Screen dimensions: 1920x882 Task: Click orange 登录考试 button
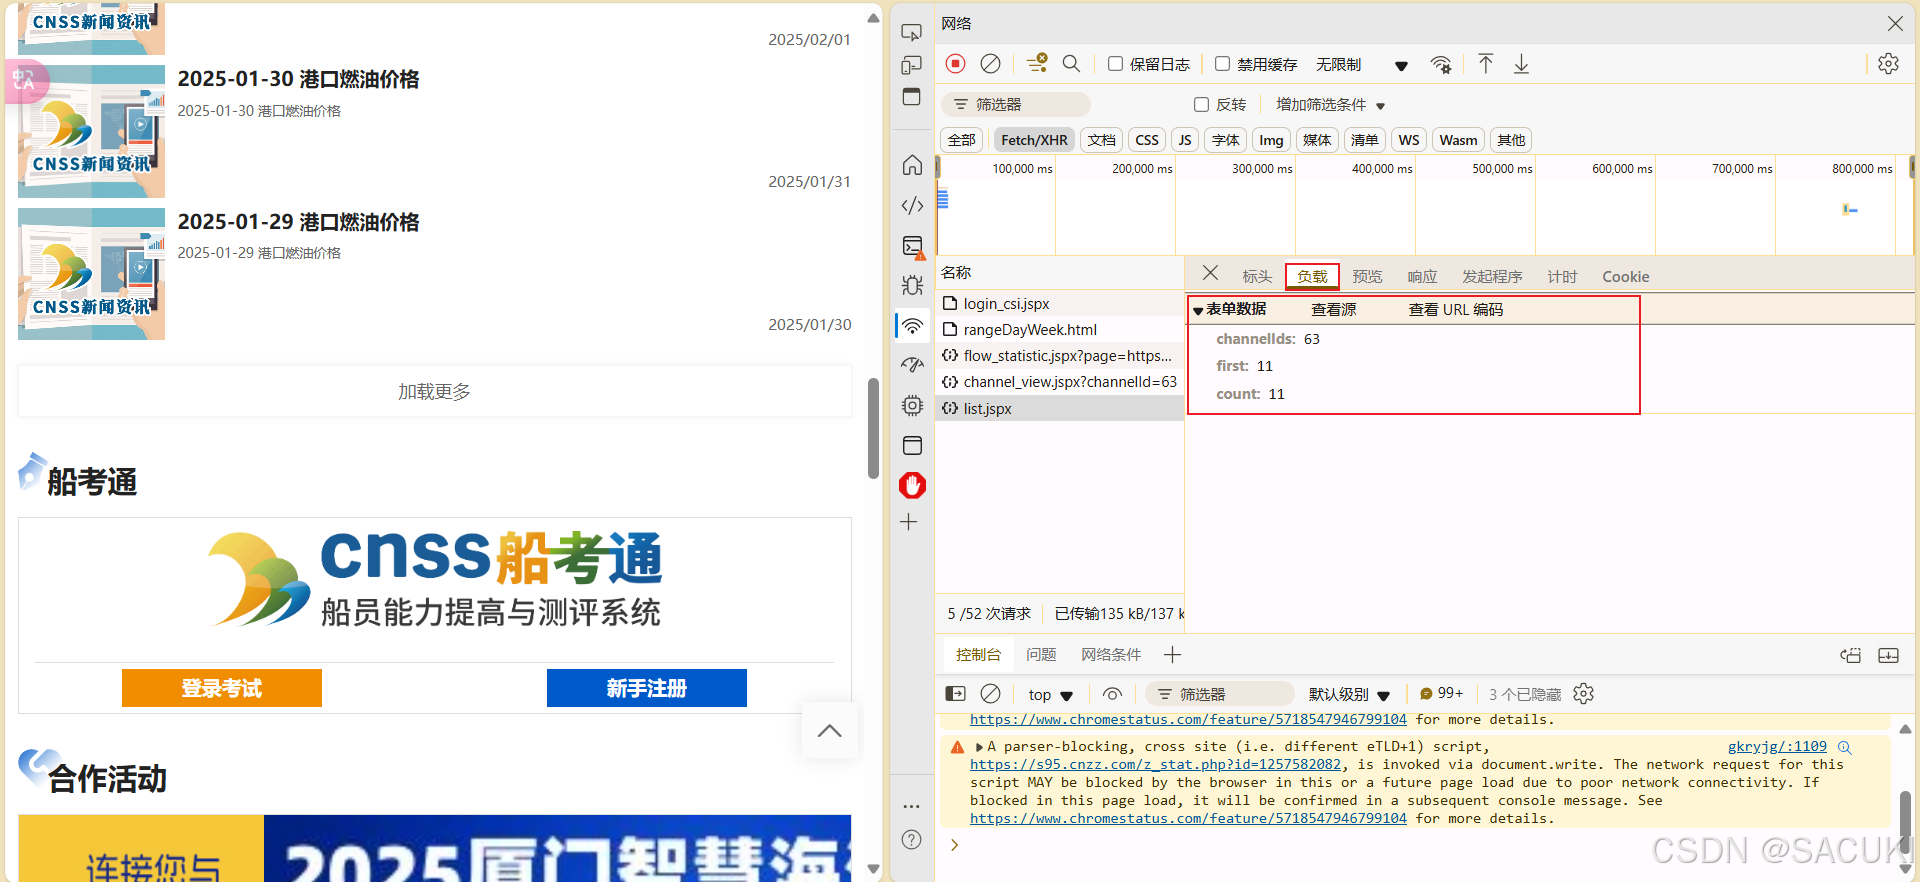[x=222, y=688]
